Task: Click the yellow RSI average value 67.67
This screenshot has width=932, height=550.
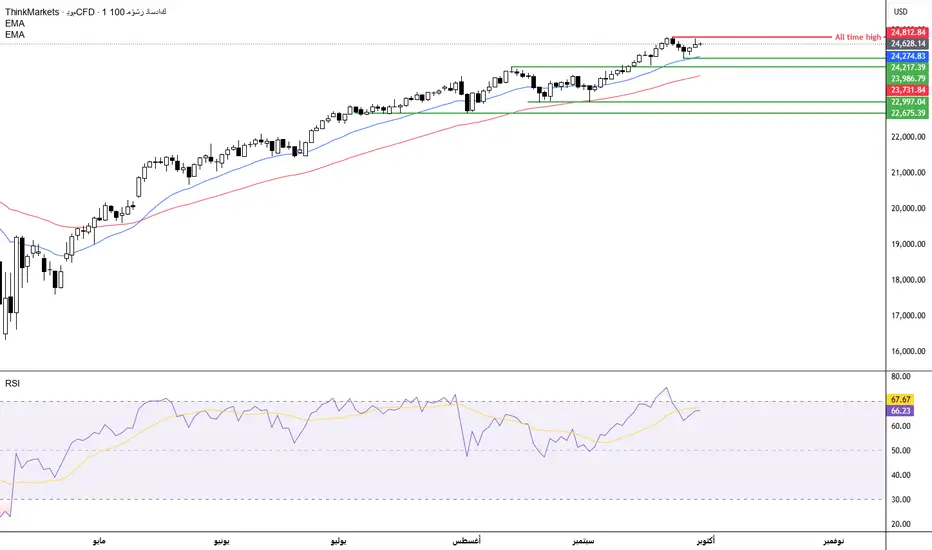Action: pos(900,400)
